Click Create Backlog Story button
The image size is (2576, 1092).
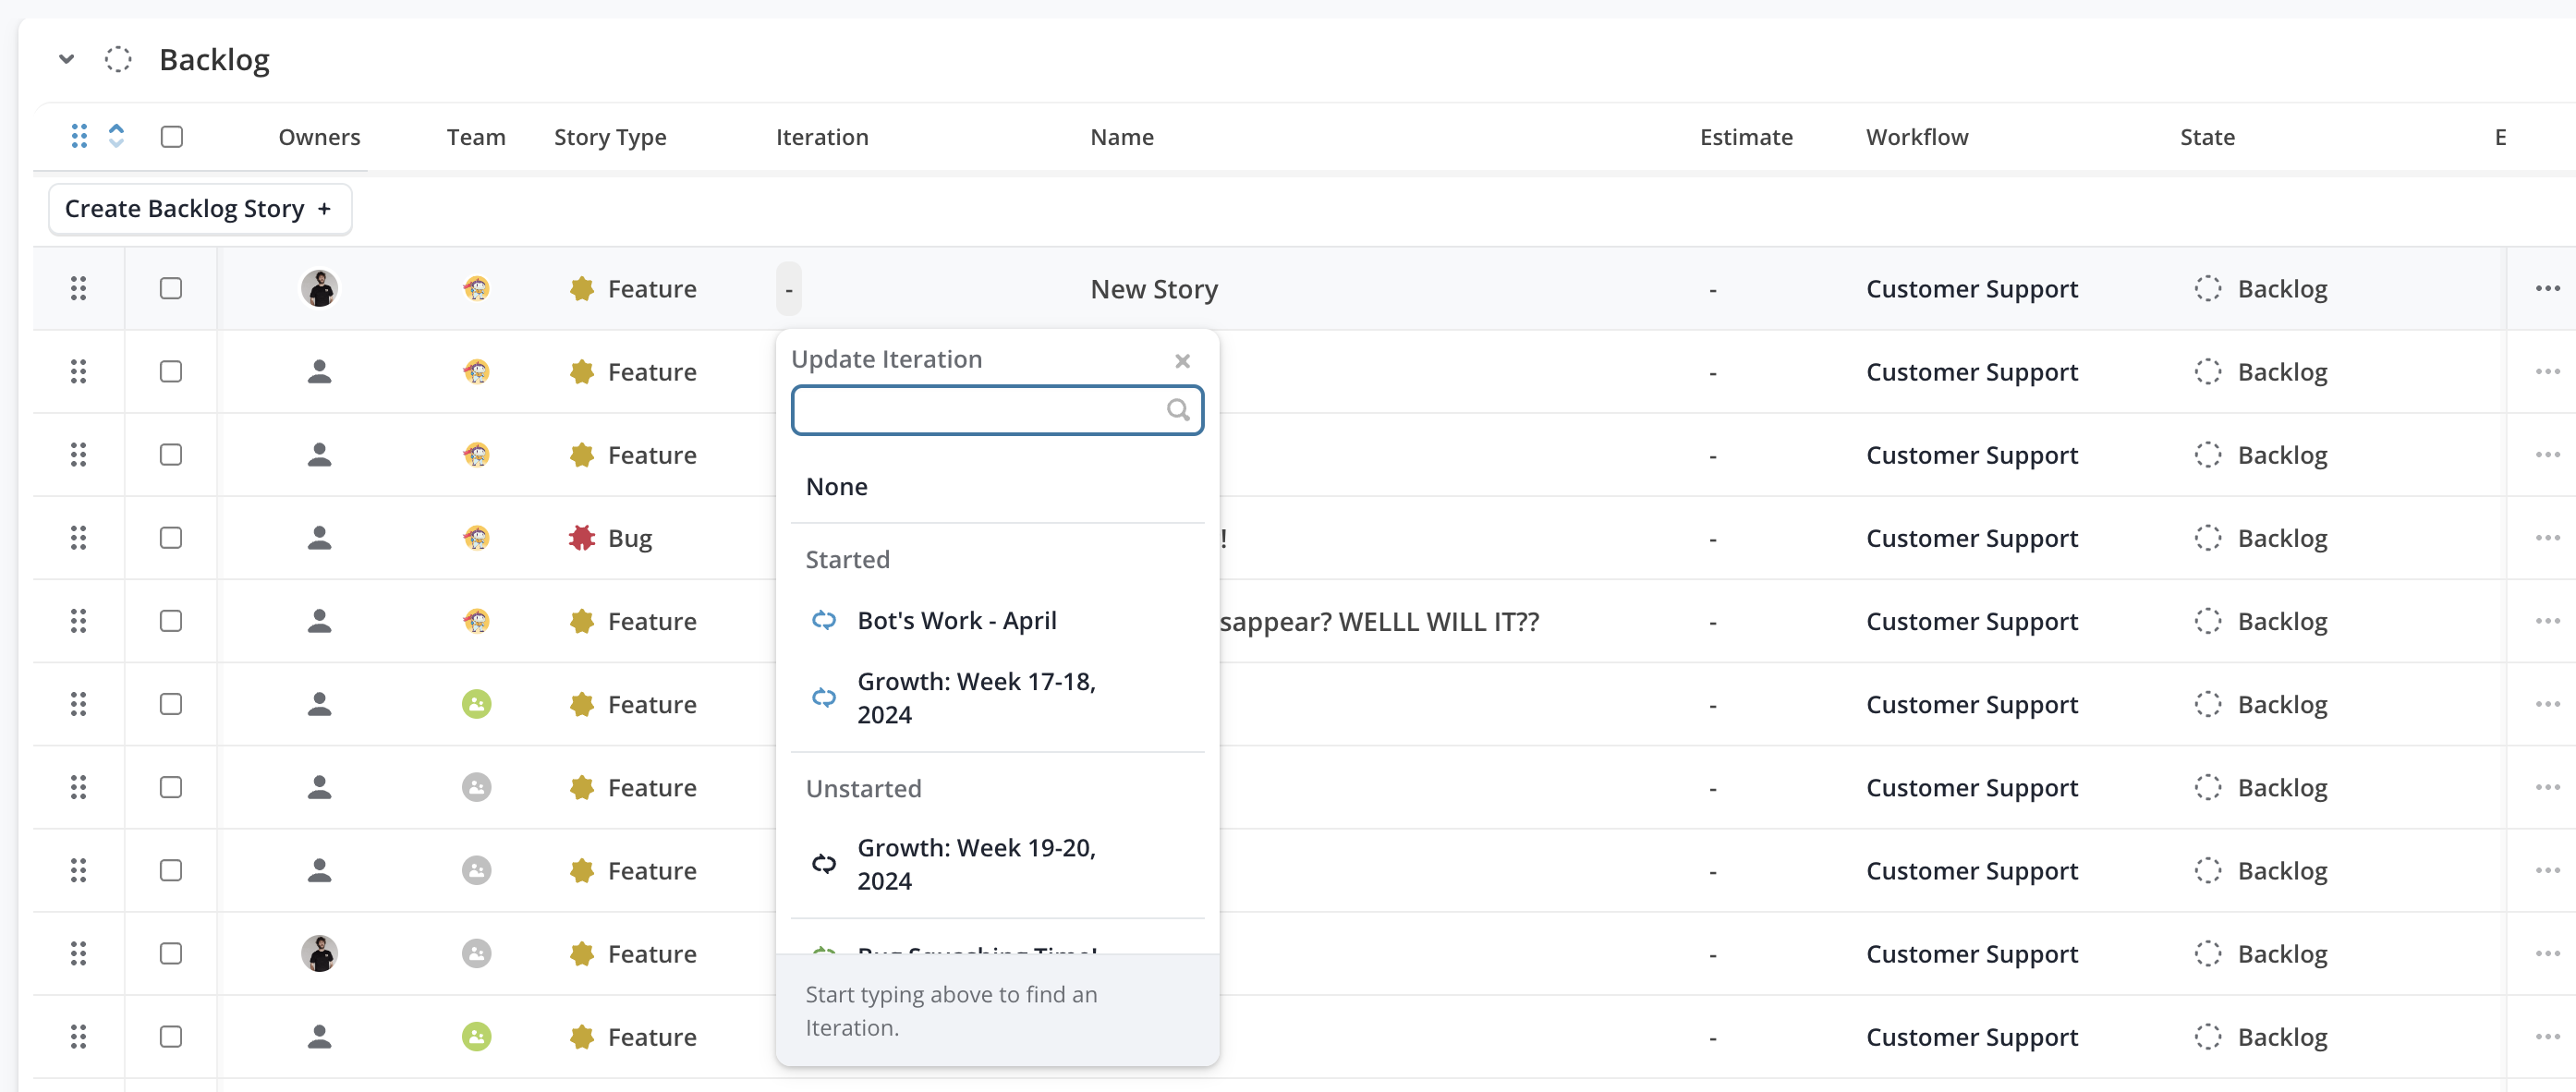coord(199,209)
